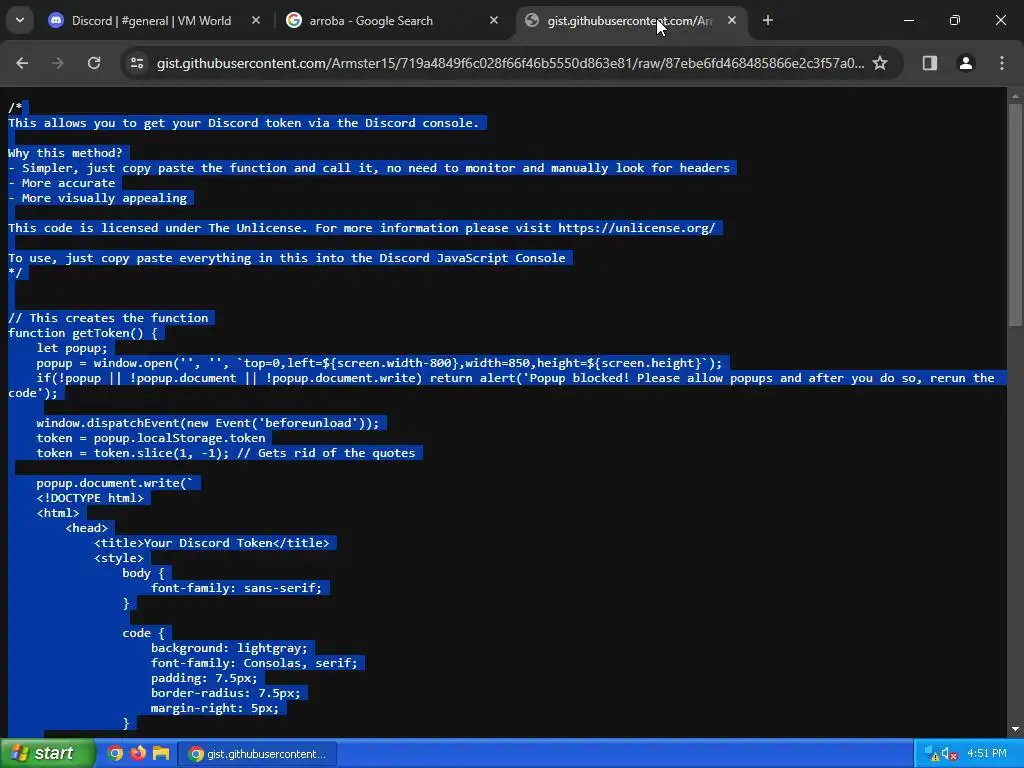
Task: Toggle the Chrome side panel
Action: [x=930, y=63]
